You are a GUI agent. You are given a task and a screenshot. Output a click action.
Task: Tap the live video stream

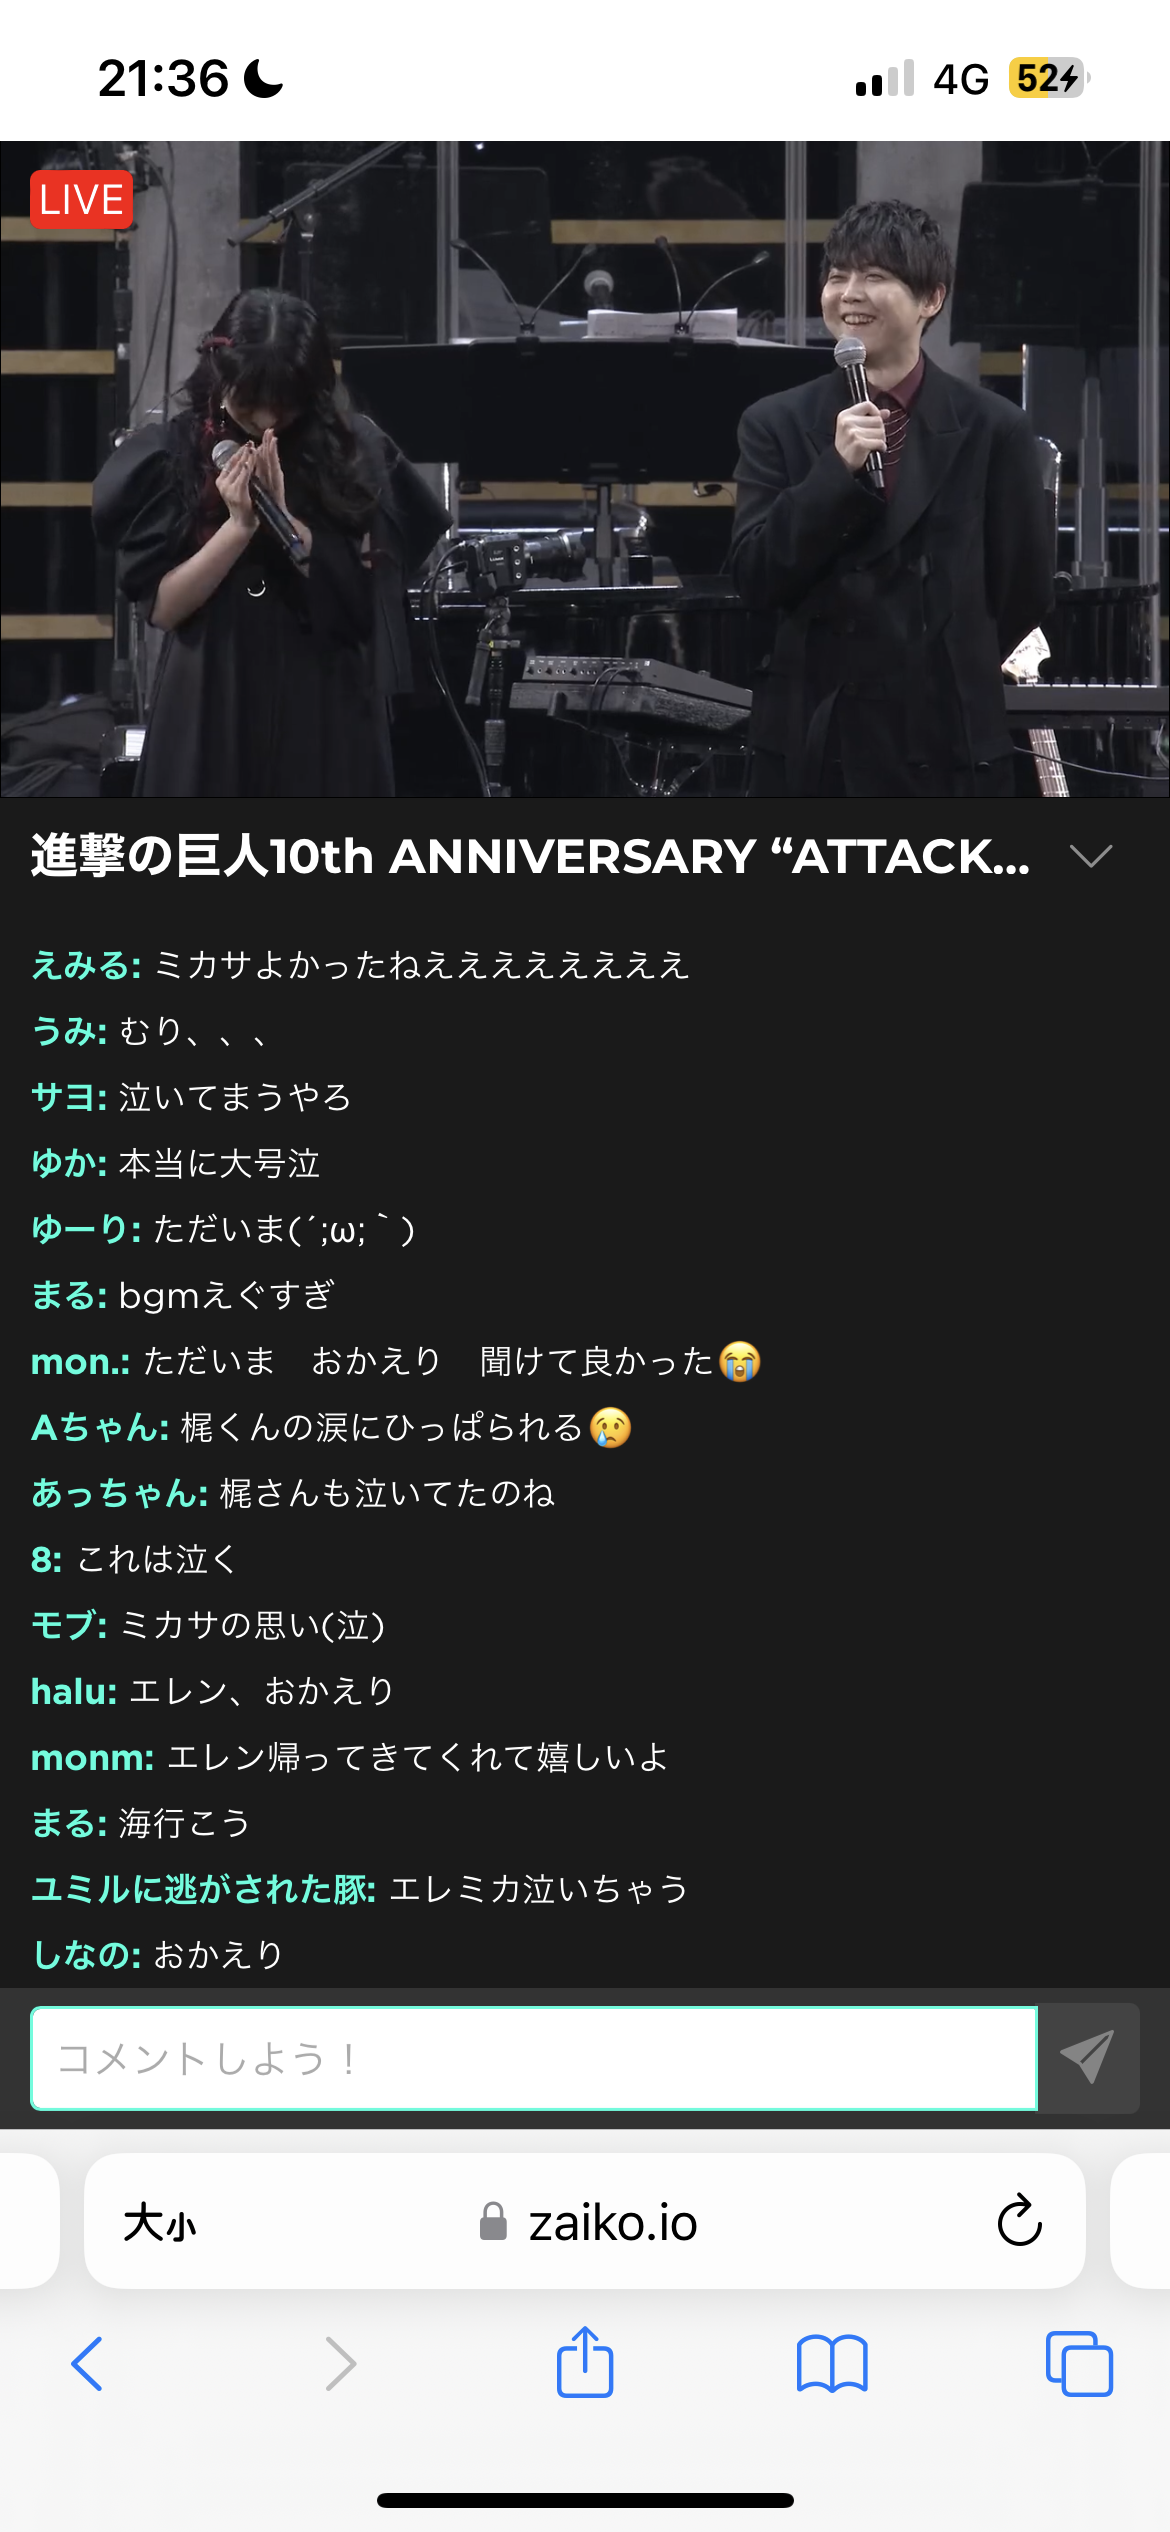click(585, 469)
